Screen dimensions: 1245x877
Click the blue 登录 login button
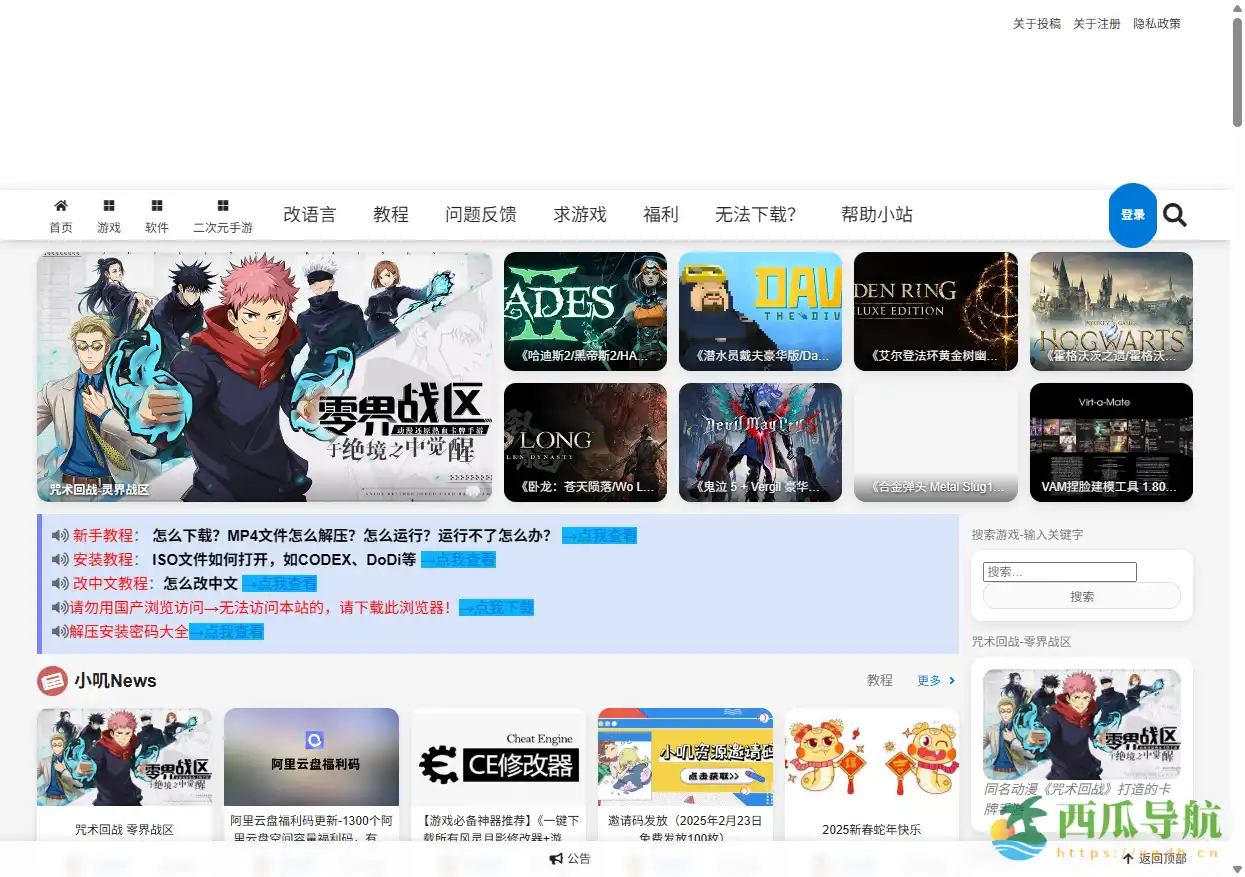(x=1132, y=214)
